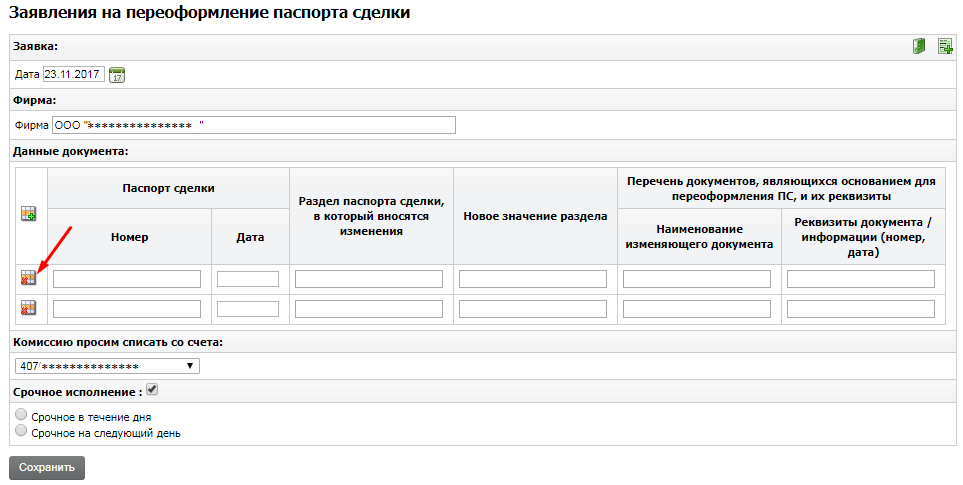Viewport: 963px width, 485px height.
Task: Select the Срочное в течение дня option
Action: (x=22, y=415)
